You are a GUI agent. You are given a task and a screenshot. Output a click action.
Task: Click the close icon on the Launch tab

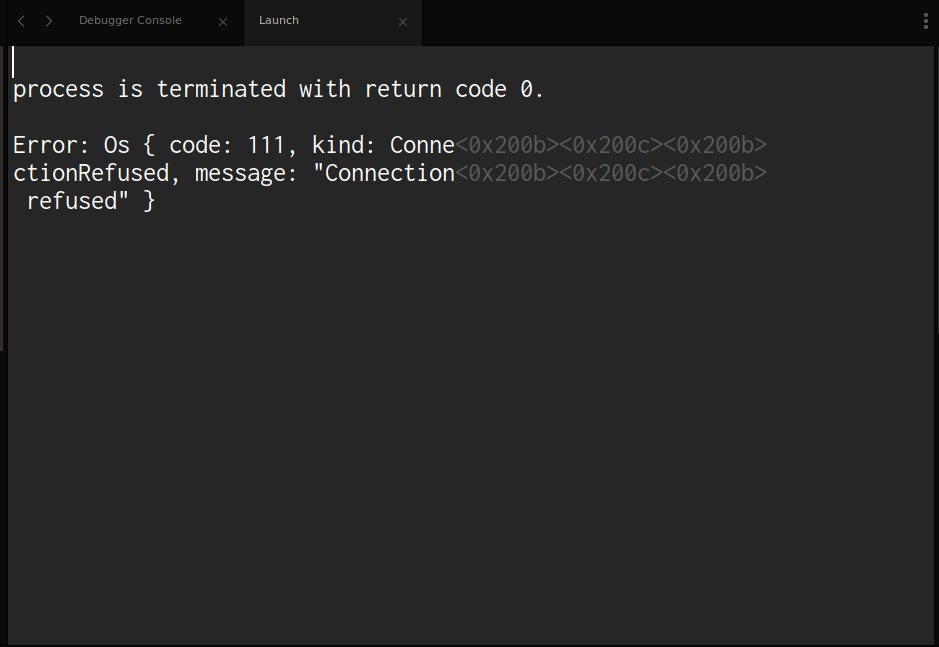403,21
